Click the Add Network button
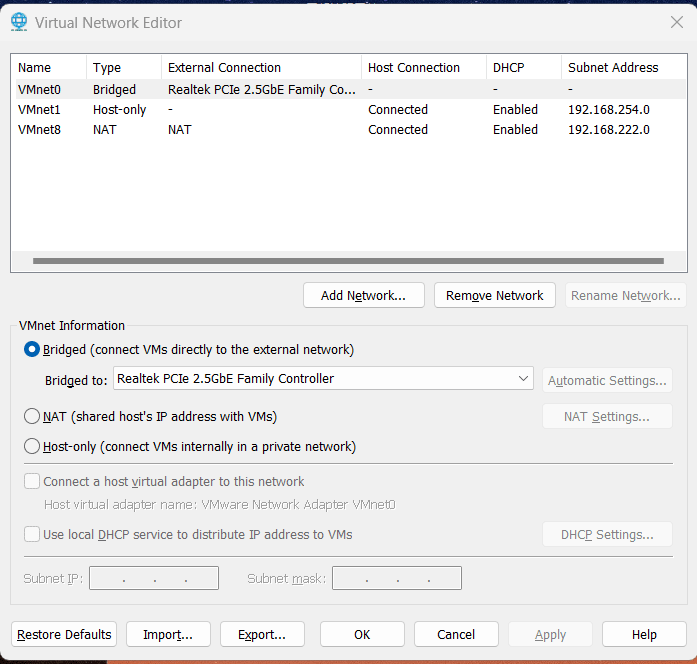This screenshot has height=664, width=697. tap(364, 295)
